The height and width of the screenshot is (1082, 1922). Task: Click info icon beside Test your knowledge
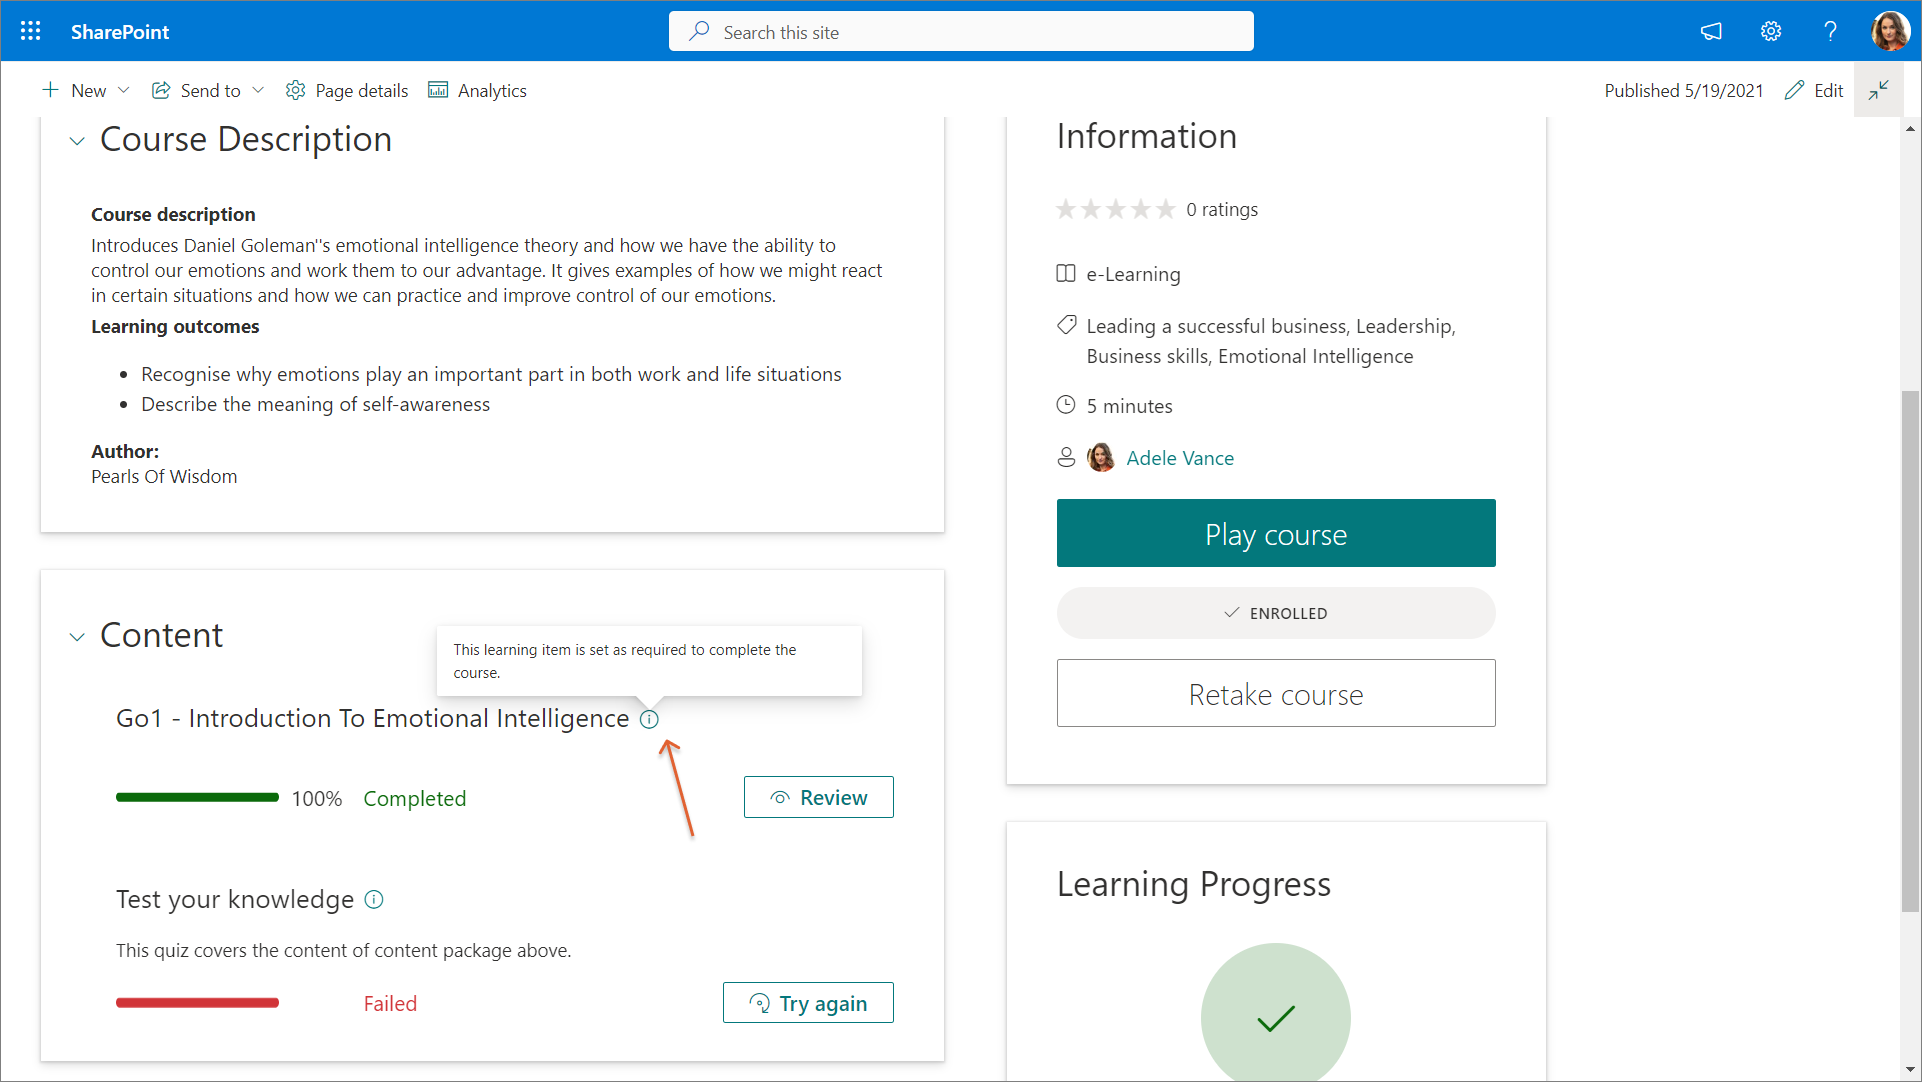[374, 899]
